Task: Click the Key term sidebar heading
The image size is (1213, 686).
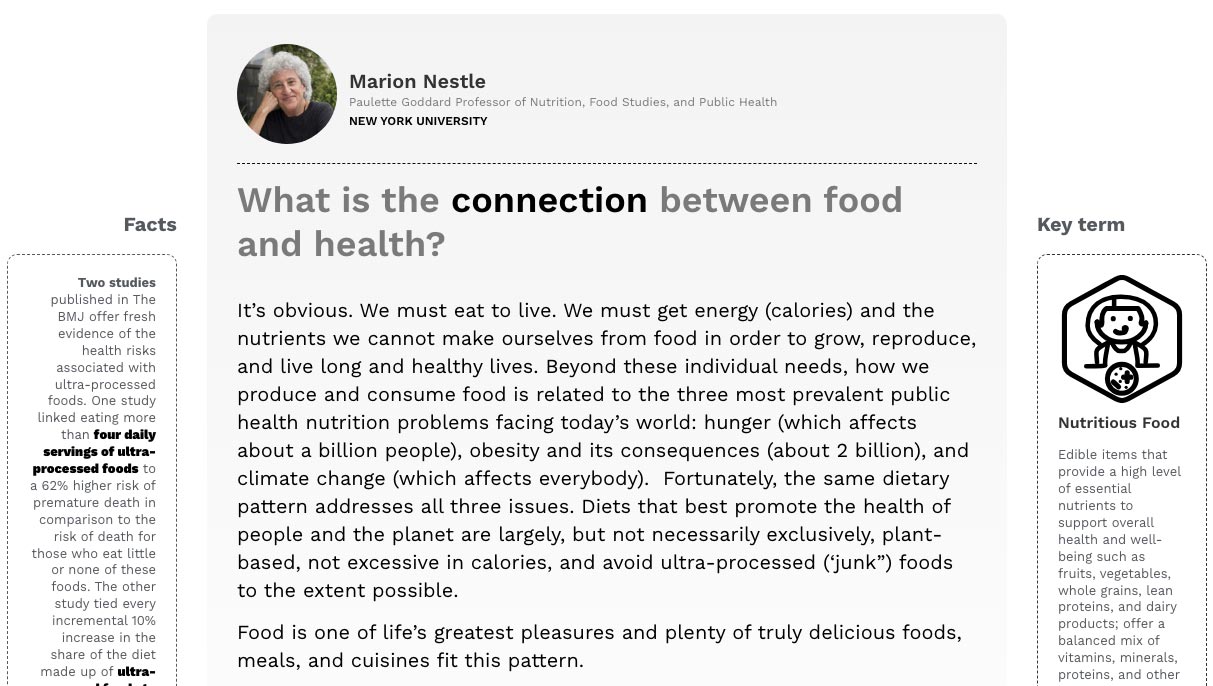Action: click(1080, 225)
